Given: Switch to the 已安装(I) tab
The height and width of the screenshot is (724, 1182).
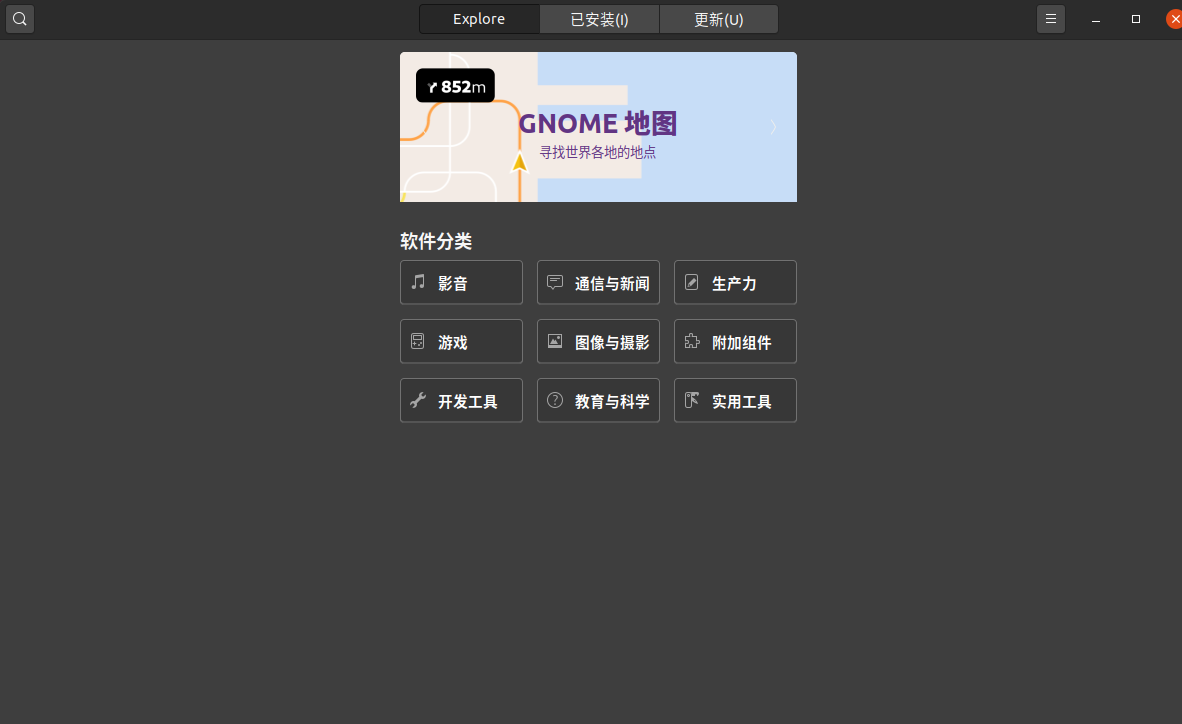Looking at the screenshot, I should [x=599, y=19].
